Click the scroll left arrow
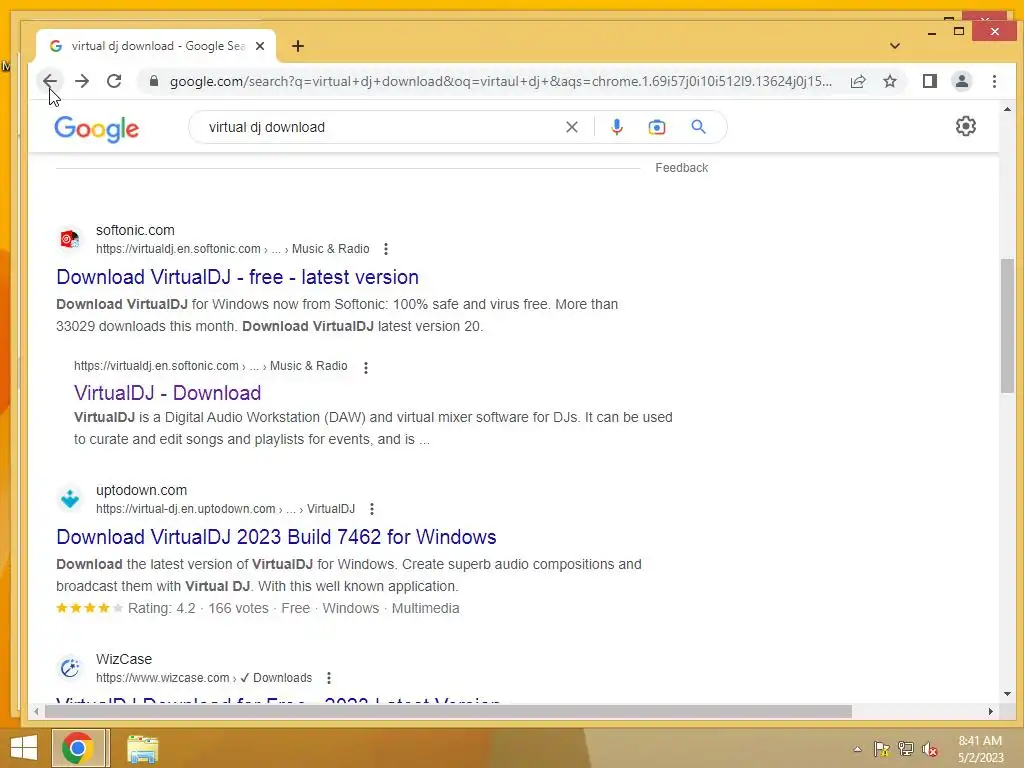 click(x=37, y=711)
